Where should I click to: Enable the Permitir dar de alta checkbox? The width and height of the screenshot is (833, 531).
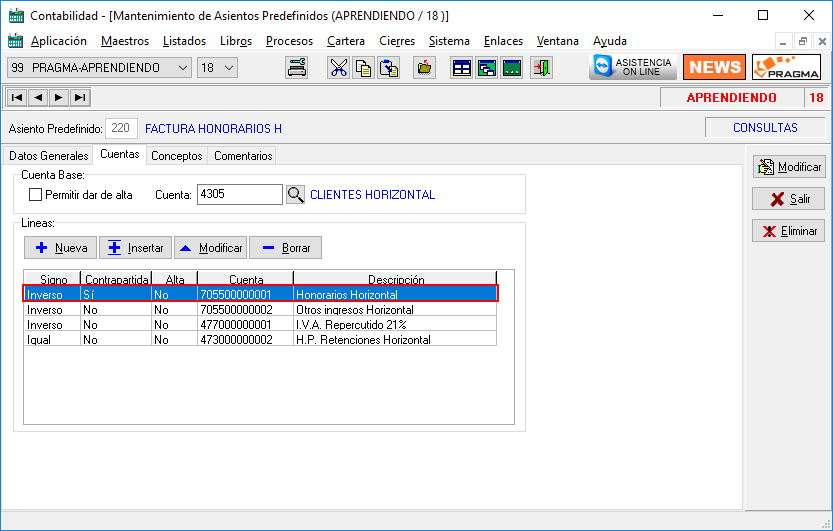click(36, 195)
